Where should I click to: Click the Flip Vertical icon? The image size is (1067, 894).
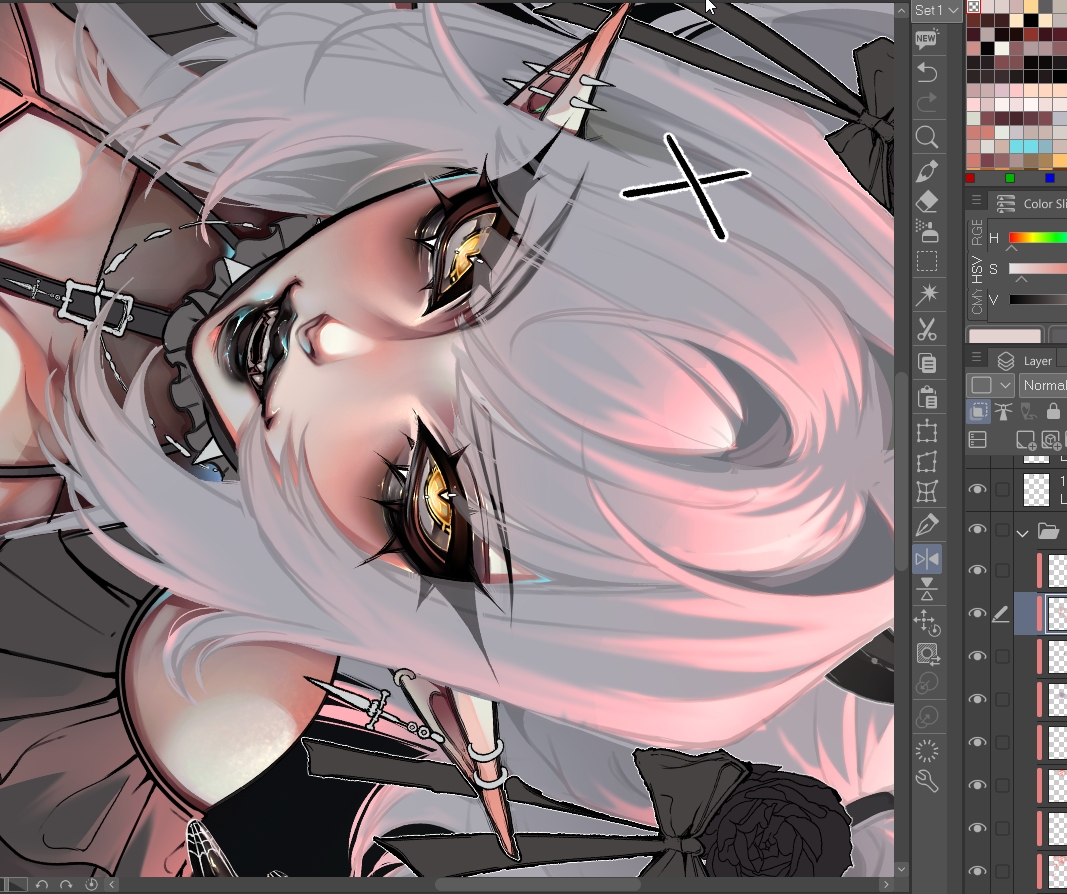[x=927, y=589]
